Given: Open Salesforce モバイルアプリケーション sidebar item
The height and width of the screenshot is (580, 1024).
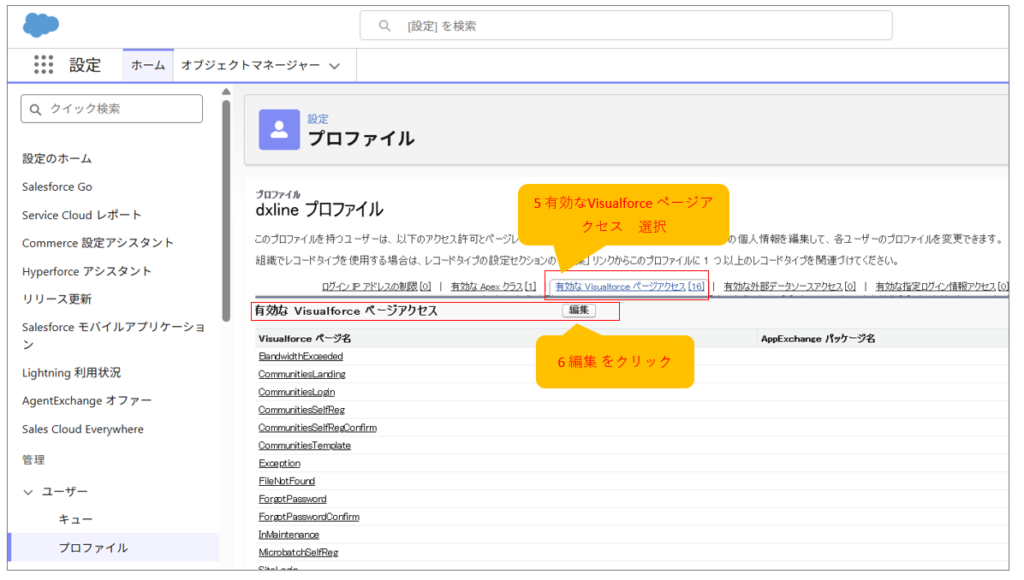Looking at the screenshot, I should (114, 335).
